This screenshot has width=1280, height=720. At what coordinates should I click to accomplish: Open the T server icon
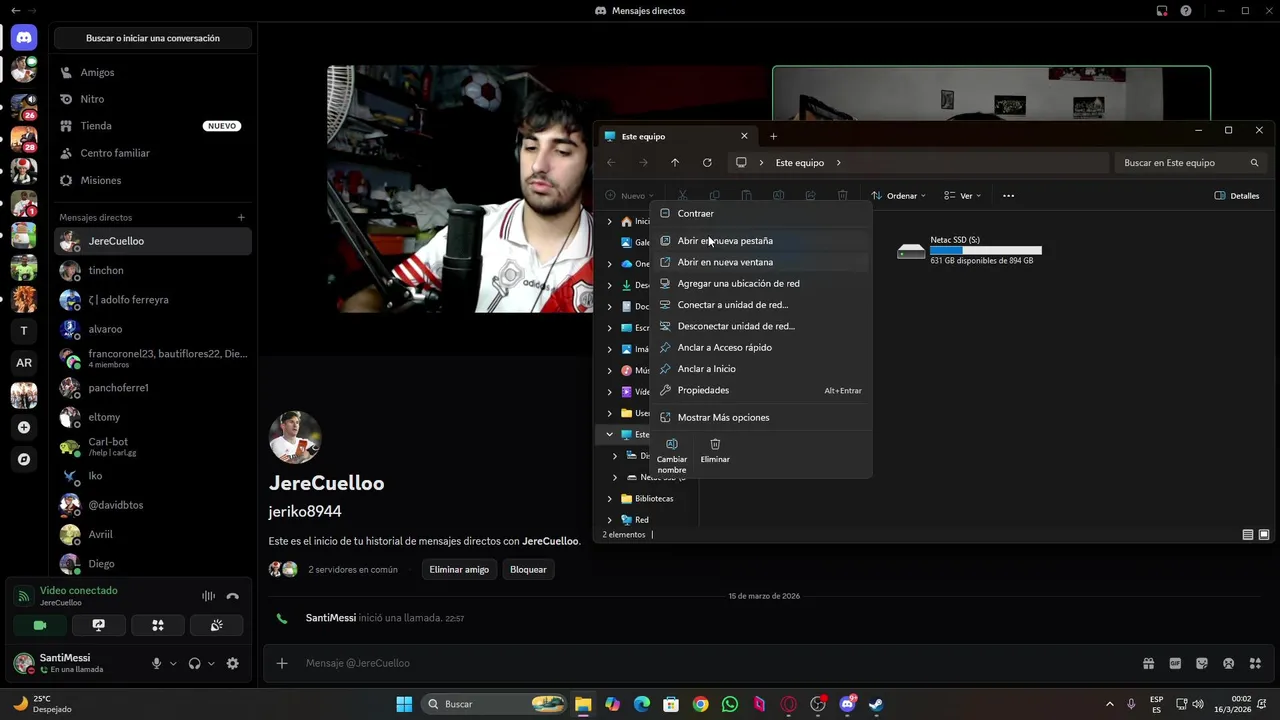pyautogui.click(x=24, y=330)
